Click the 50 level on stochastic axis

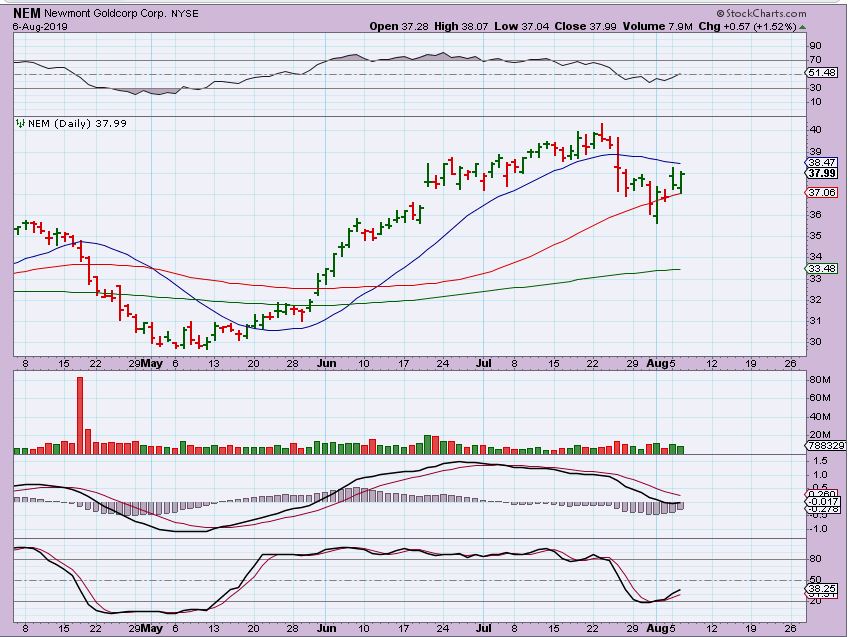[x=815, y=580]
